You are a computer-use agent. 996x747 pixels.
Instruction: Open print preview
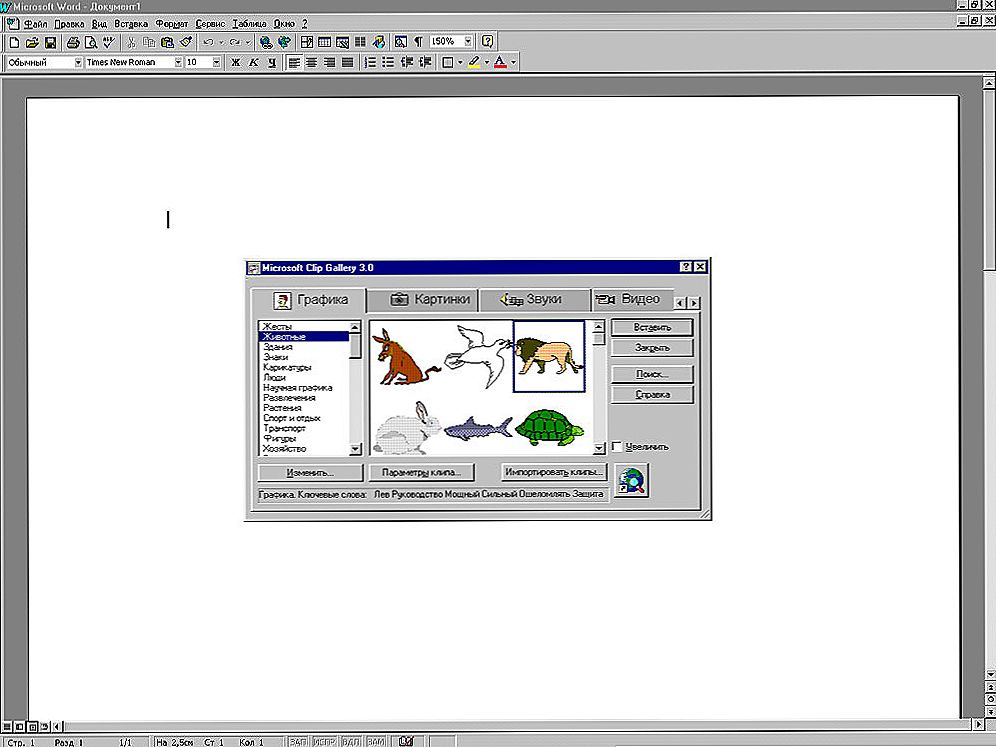tap(91, 43)
